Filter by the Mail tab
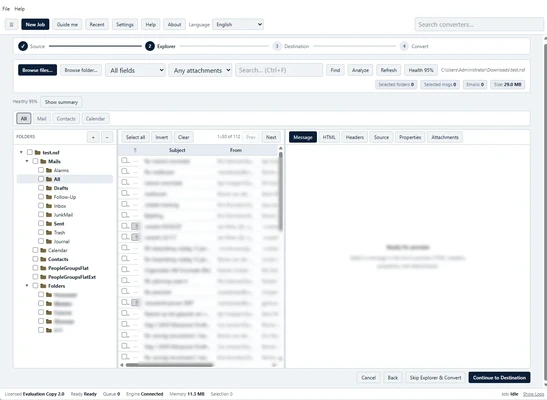547x400 pixels. click(42, 119)
